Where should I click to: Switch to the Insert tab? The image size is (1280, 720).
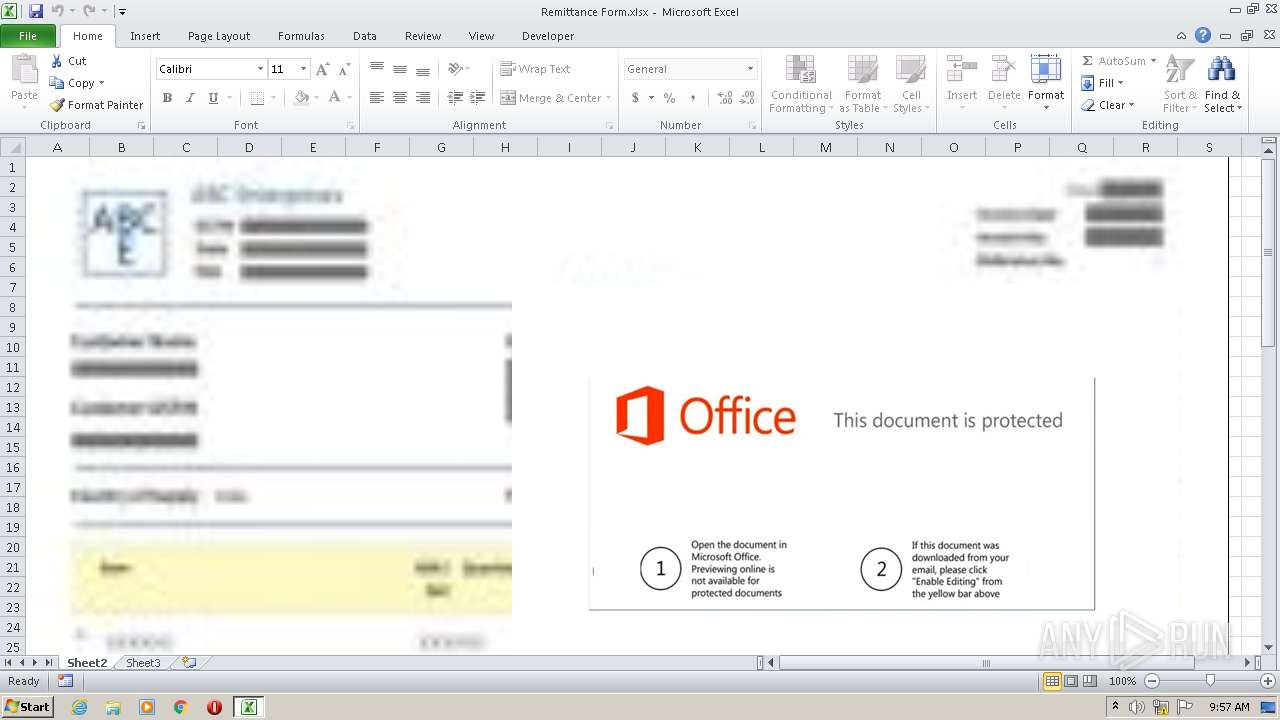tap(145, 36)
